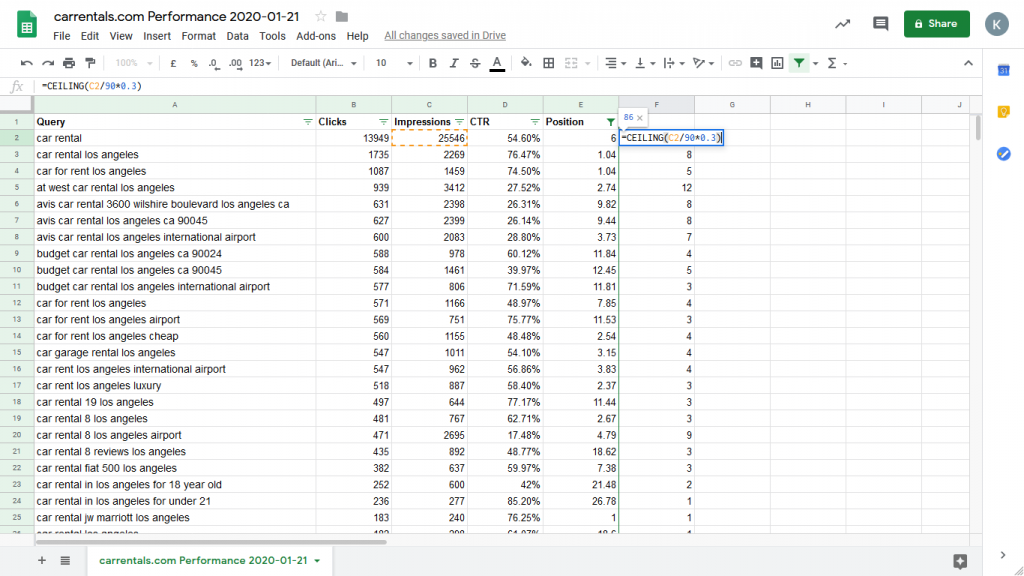Open the Help menu
This screenshot has width=1024, height=576.
pos(357,36)
